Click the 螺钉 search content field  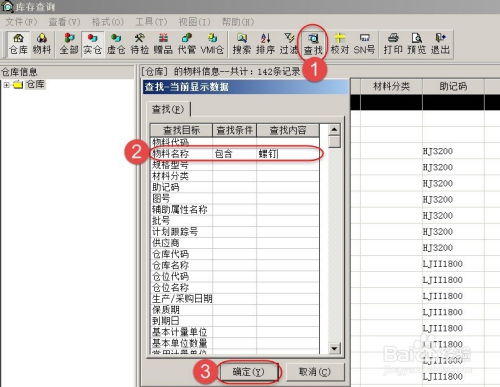(x=288, y=154)
